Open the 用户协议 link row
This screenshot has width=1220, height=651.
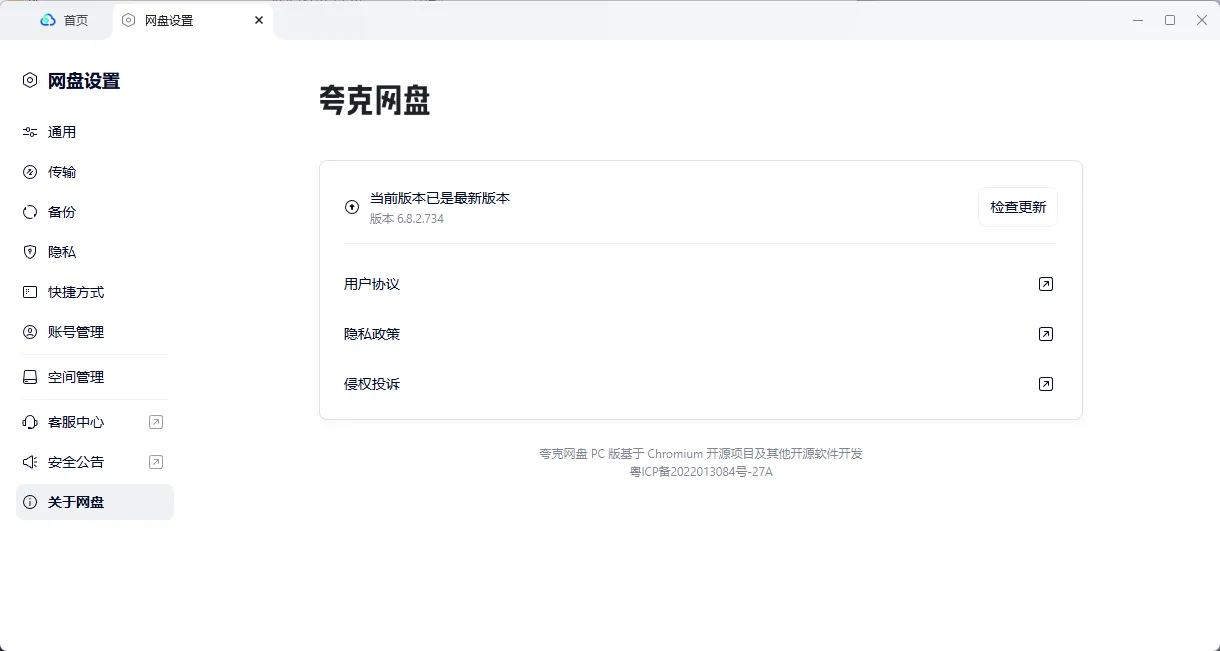(700, 284)
